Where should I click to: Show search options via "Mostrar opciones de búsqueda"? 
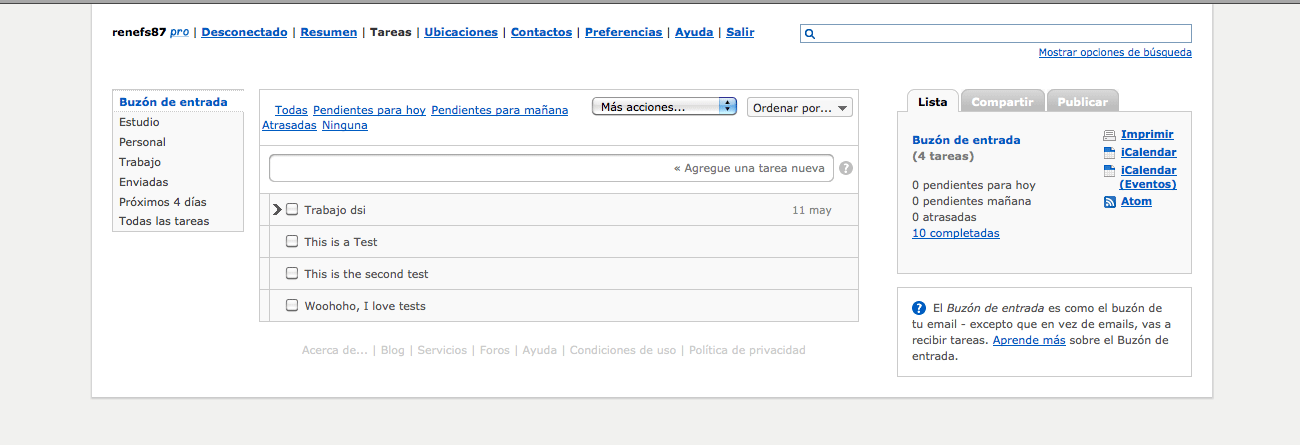pyautogui.click(x=1114, y=53)
